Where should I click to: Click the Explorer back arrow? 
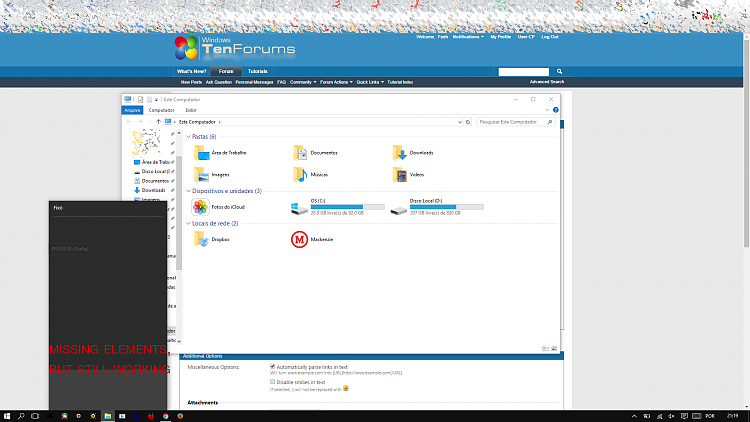(x=129, y=122)
